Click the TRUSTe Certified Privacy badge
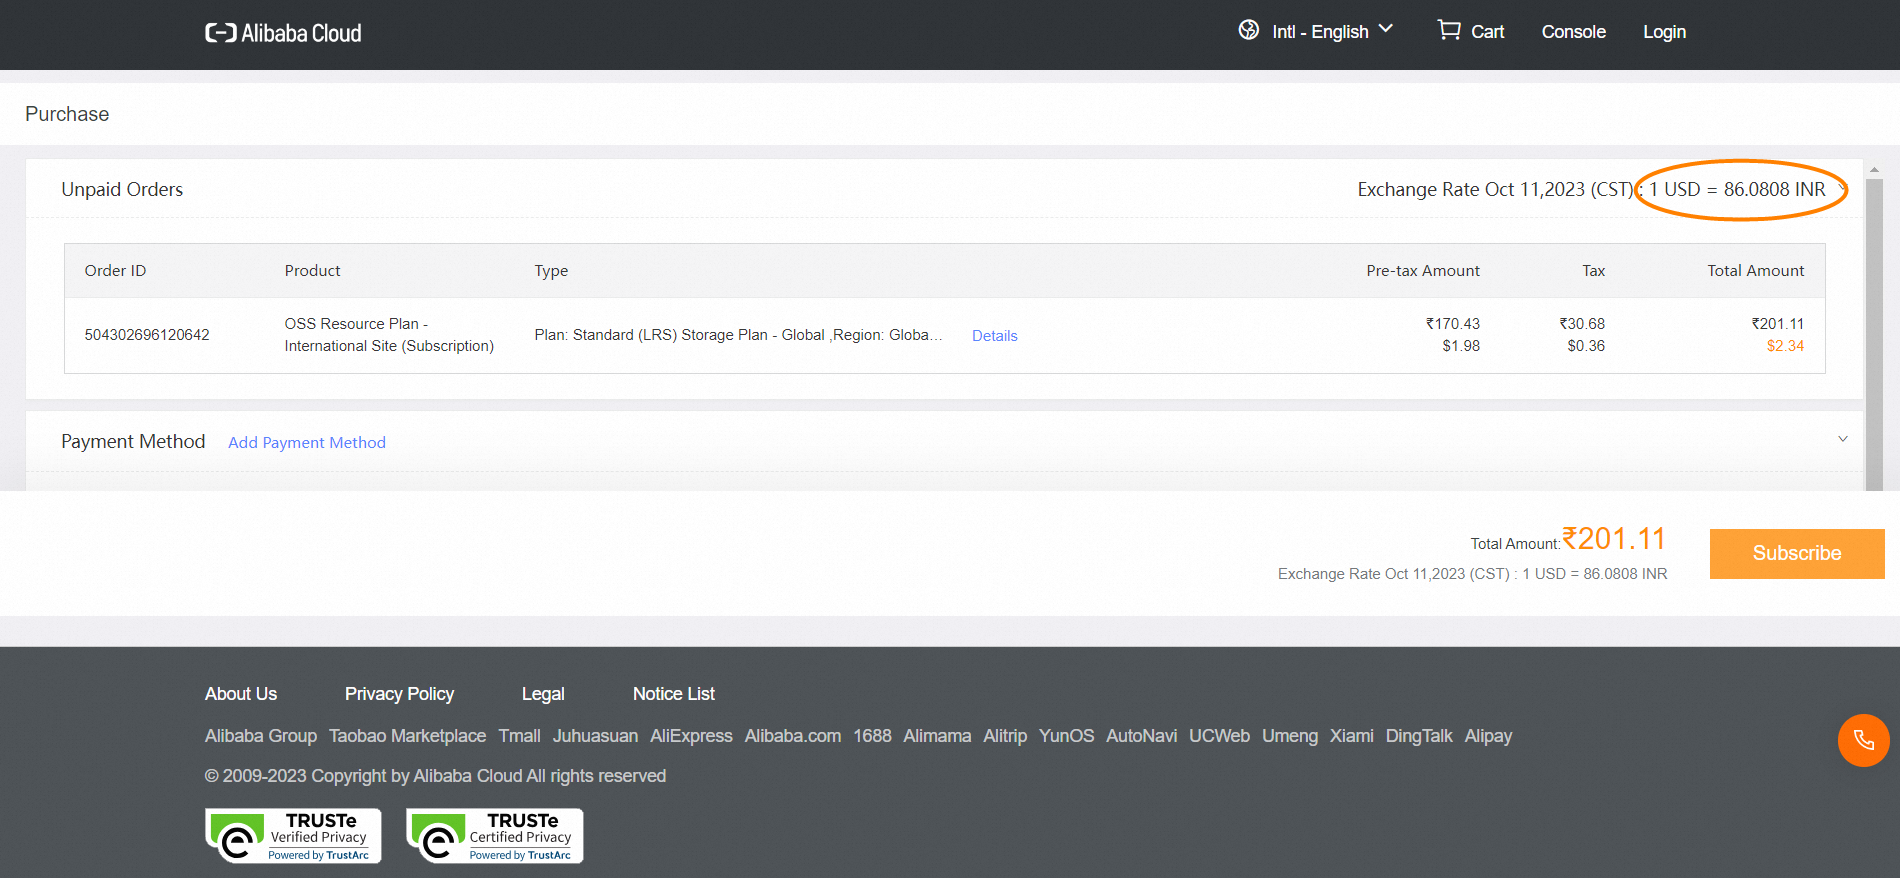The image size is (1900, 878). pyautogui.click(x=495, y=835)
